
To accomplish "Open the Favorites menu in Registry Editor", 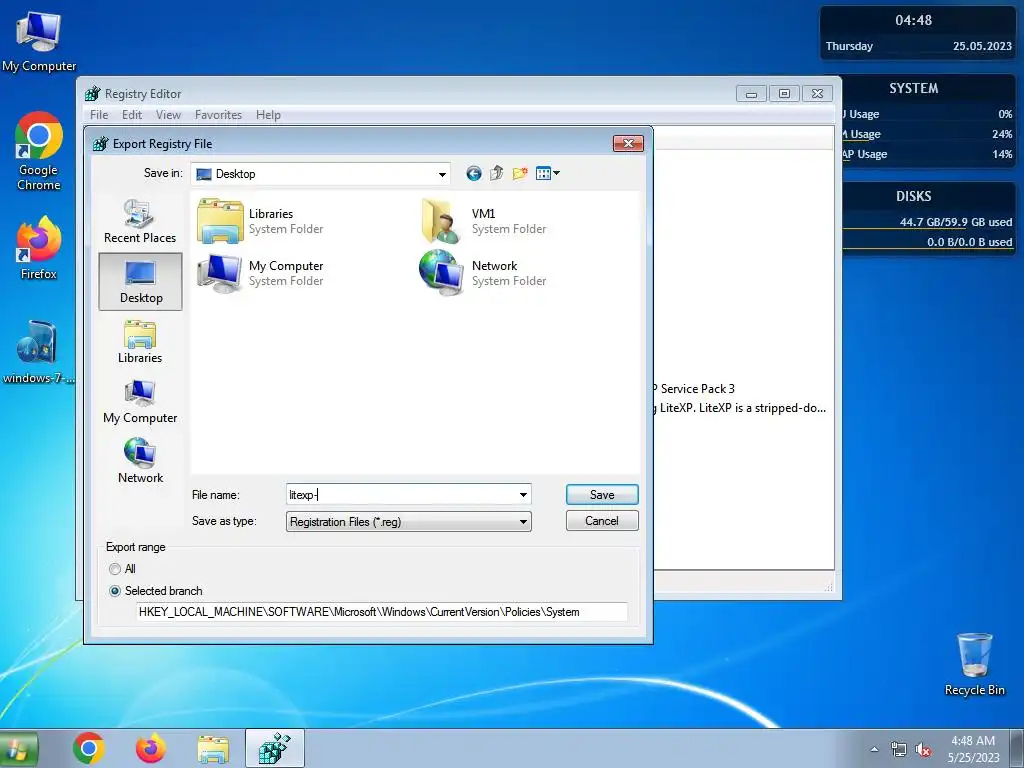I will pos(218,115).
